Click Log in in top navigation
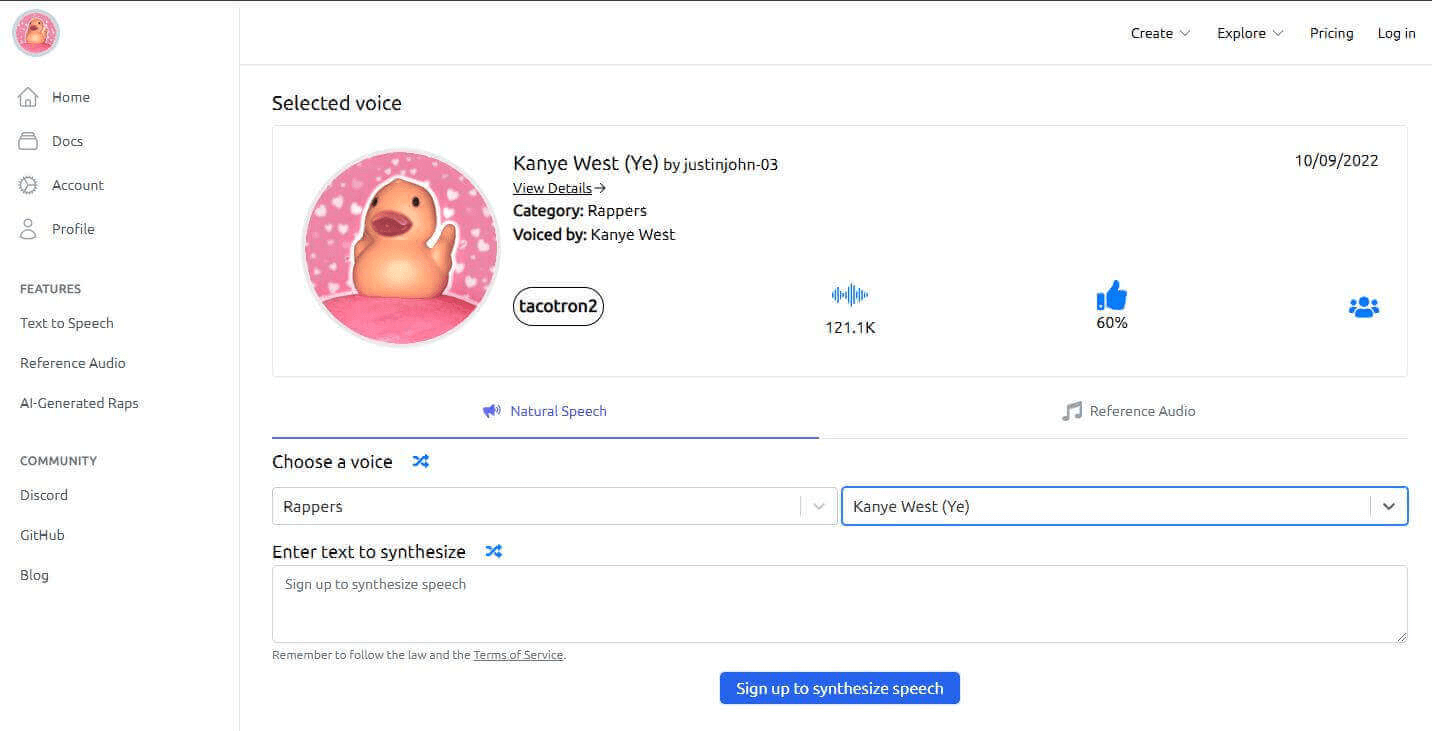Image resolution: width=1432 pixels, height=731 pixels. coord(1396,33)
